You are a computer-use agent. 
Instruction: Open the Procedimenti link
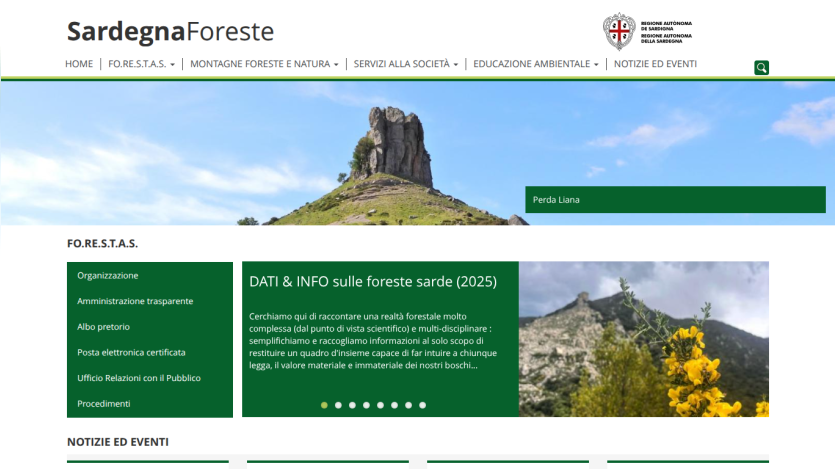[x=104, y=404]
